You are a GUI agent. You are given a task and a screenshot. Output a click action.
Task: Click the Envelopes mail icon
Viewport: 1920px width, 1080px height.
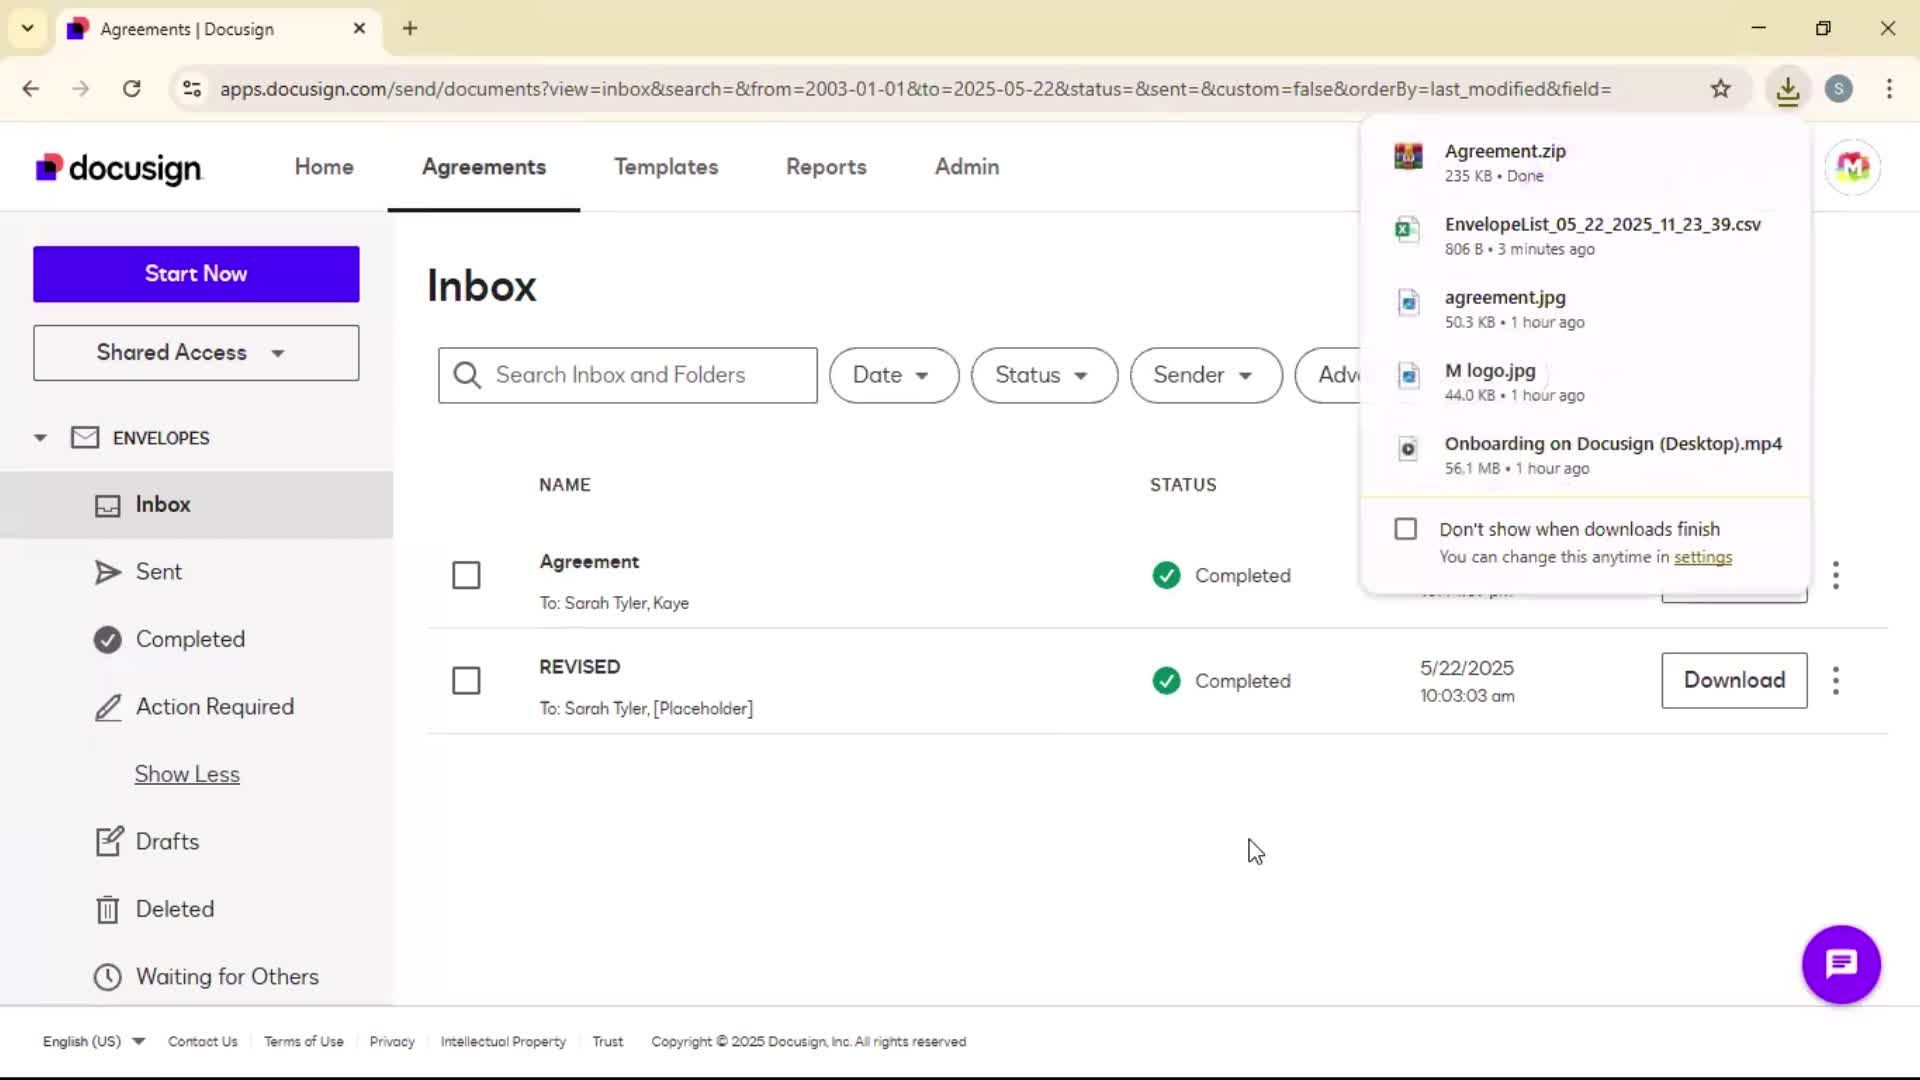pos(85,438)
